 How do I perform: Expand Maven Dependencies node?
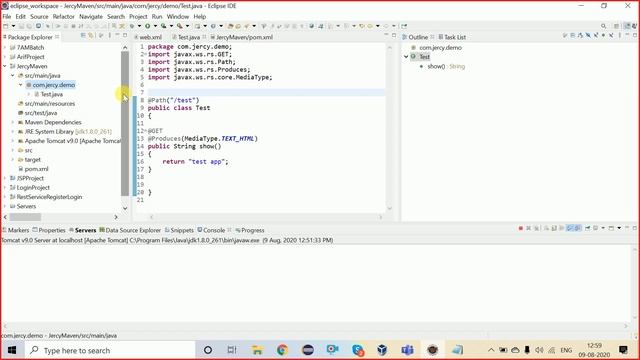point(13,122)
